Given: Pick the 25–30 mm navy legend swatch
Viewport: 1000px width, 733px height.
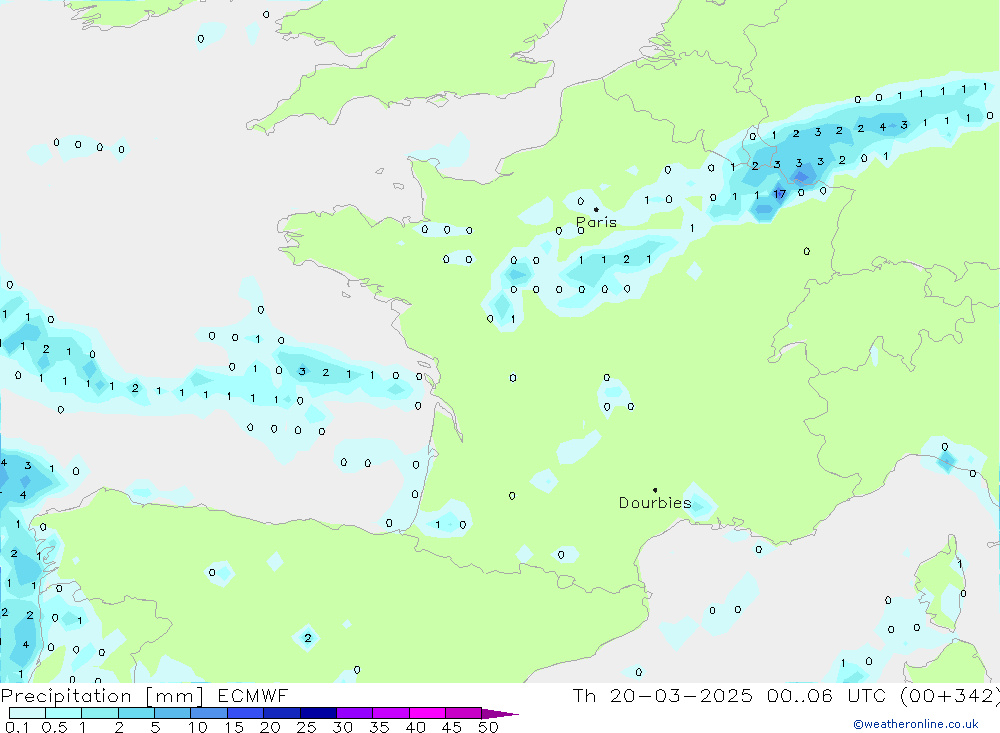Looking at the screenshot, I should [x=318, y=713].
